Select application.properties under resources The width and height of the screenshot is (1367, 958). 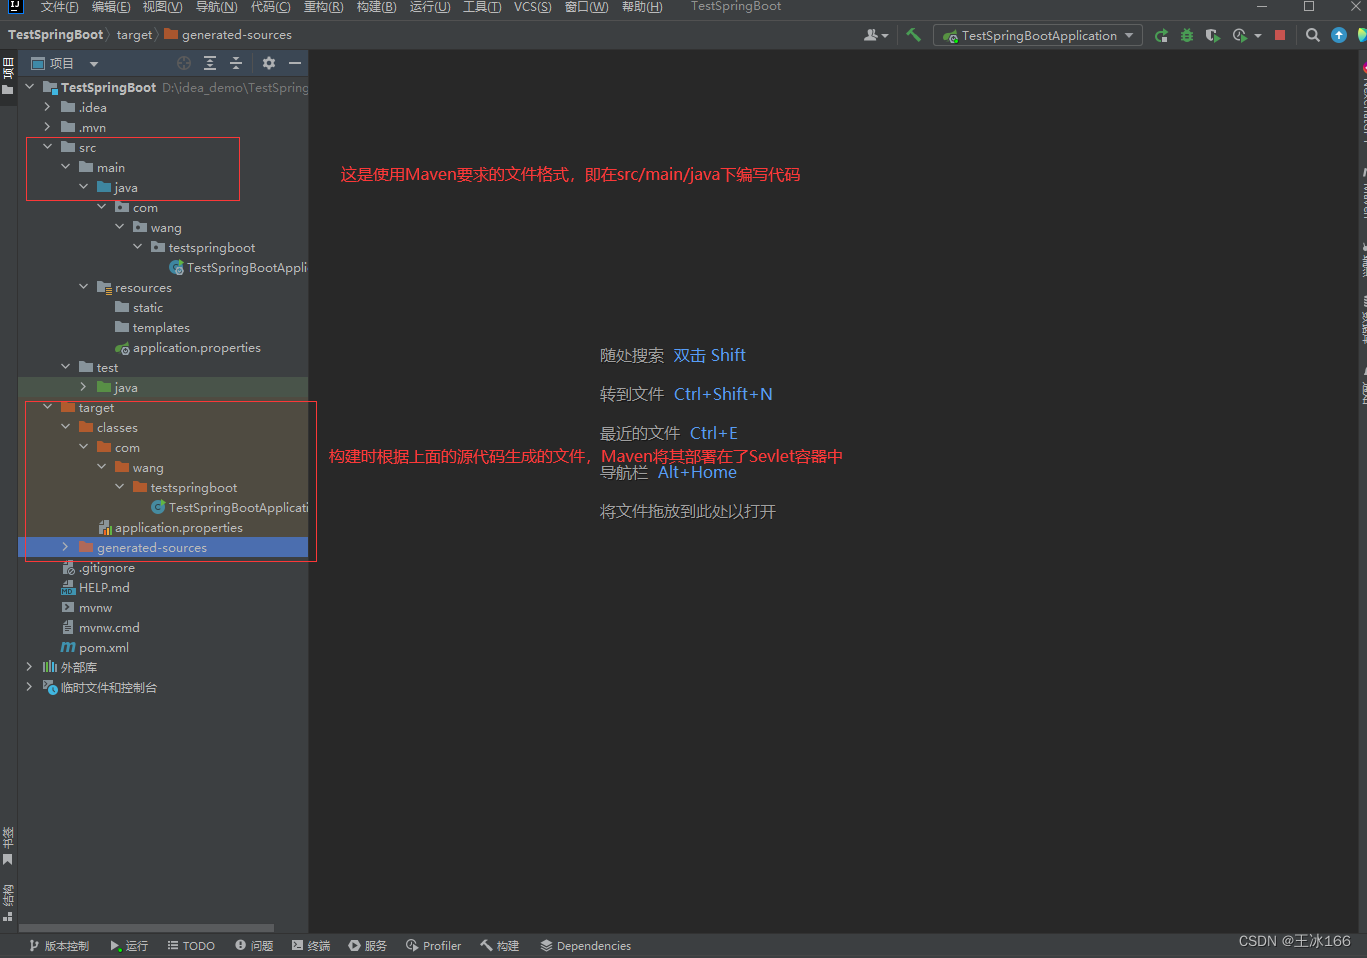pos(188,347)
